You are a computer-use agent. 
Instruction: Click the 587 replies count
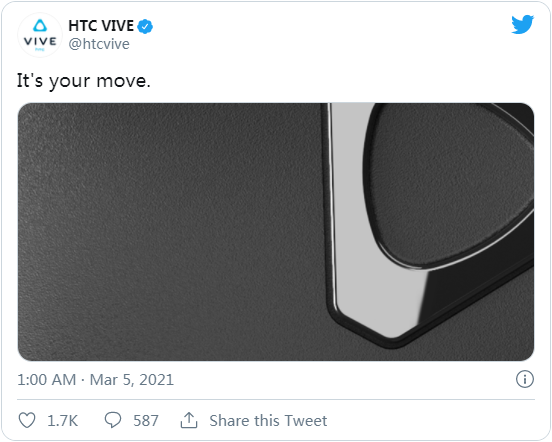[146, 421]
